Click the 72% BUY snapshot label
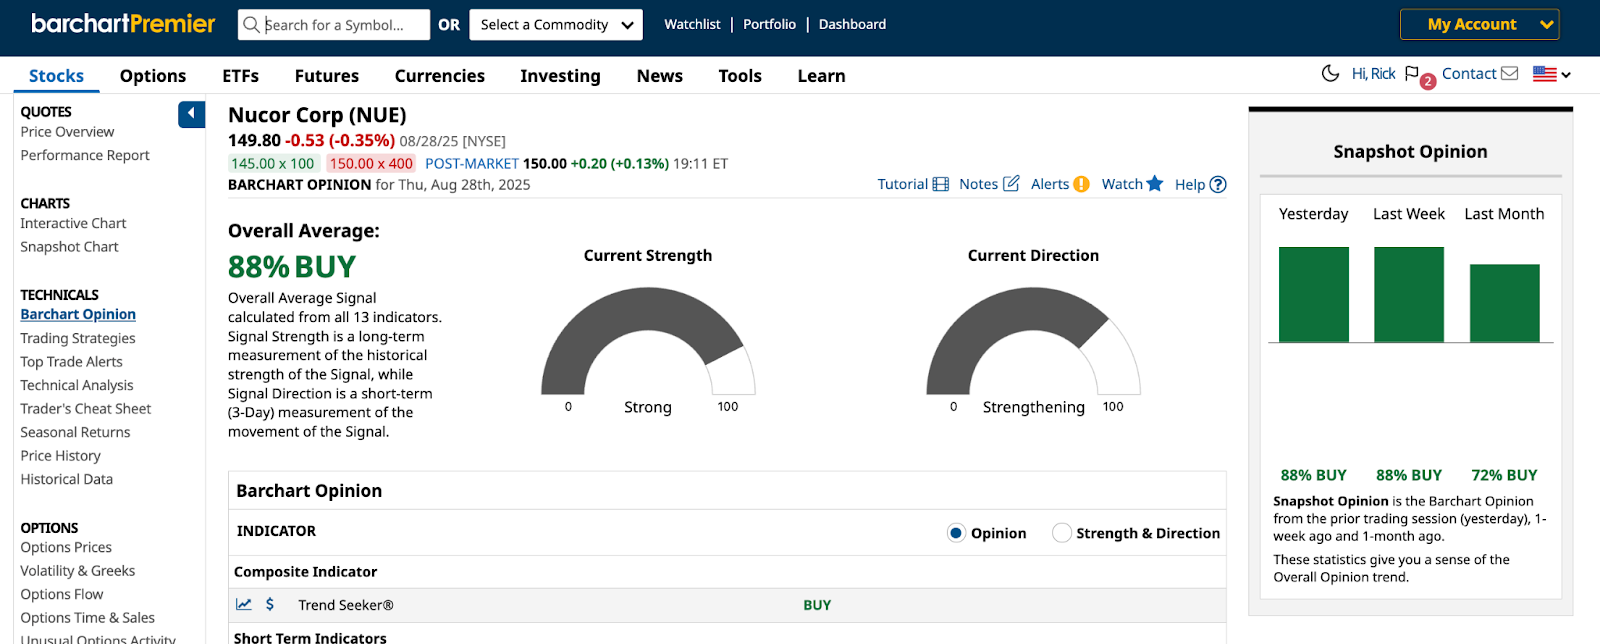Screen dimensions: 1600x644 pyautogui.click(x=1504, y=475)
